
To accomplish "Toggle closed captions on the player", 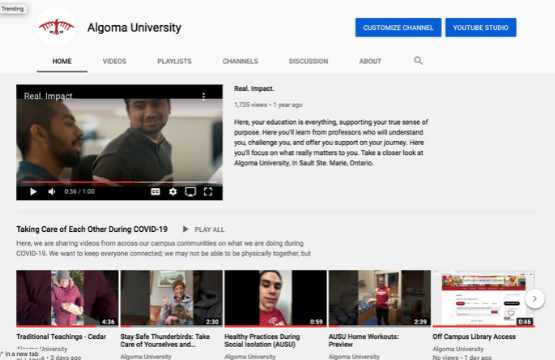I will pyautogui.click(x=155, y=192).
